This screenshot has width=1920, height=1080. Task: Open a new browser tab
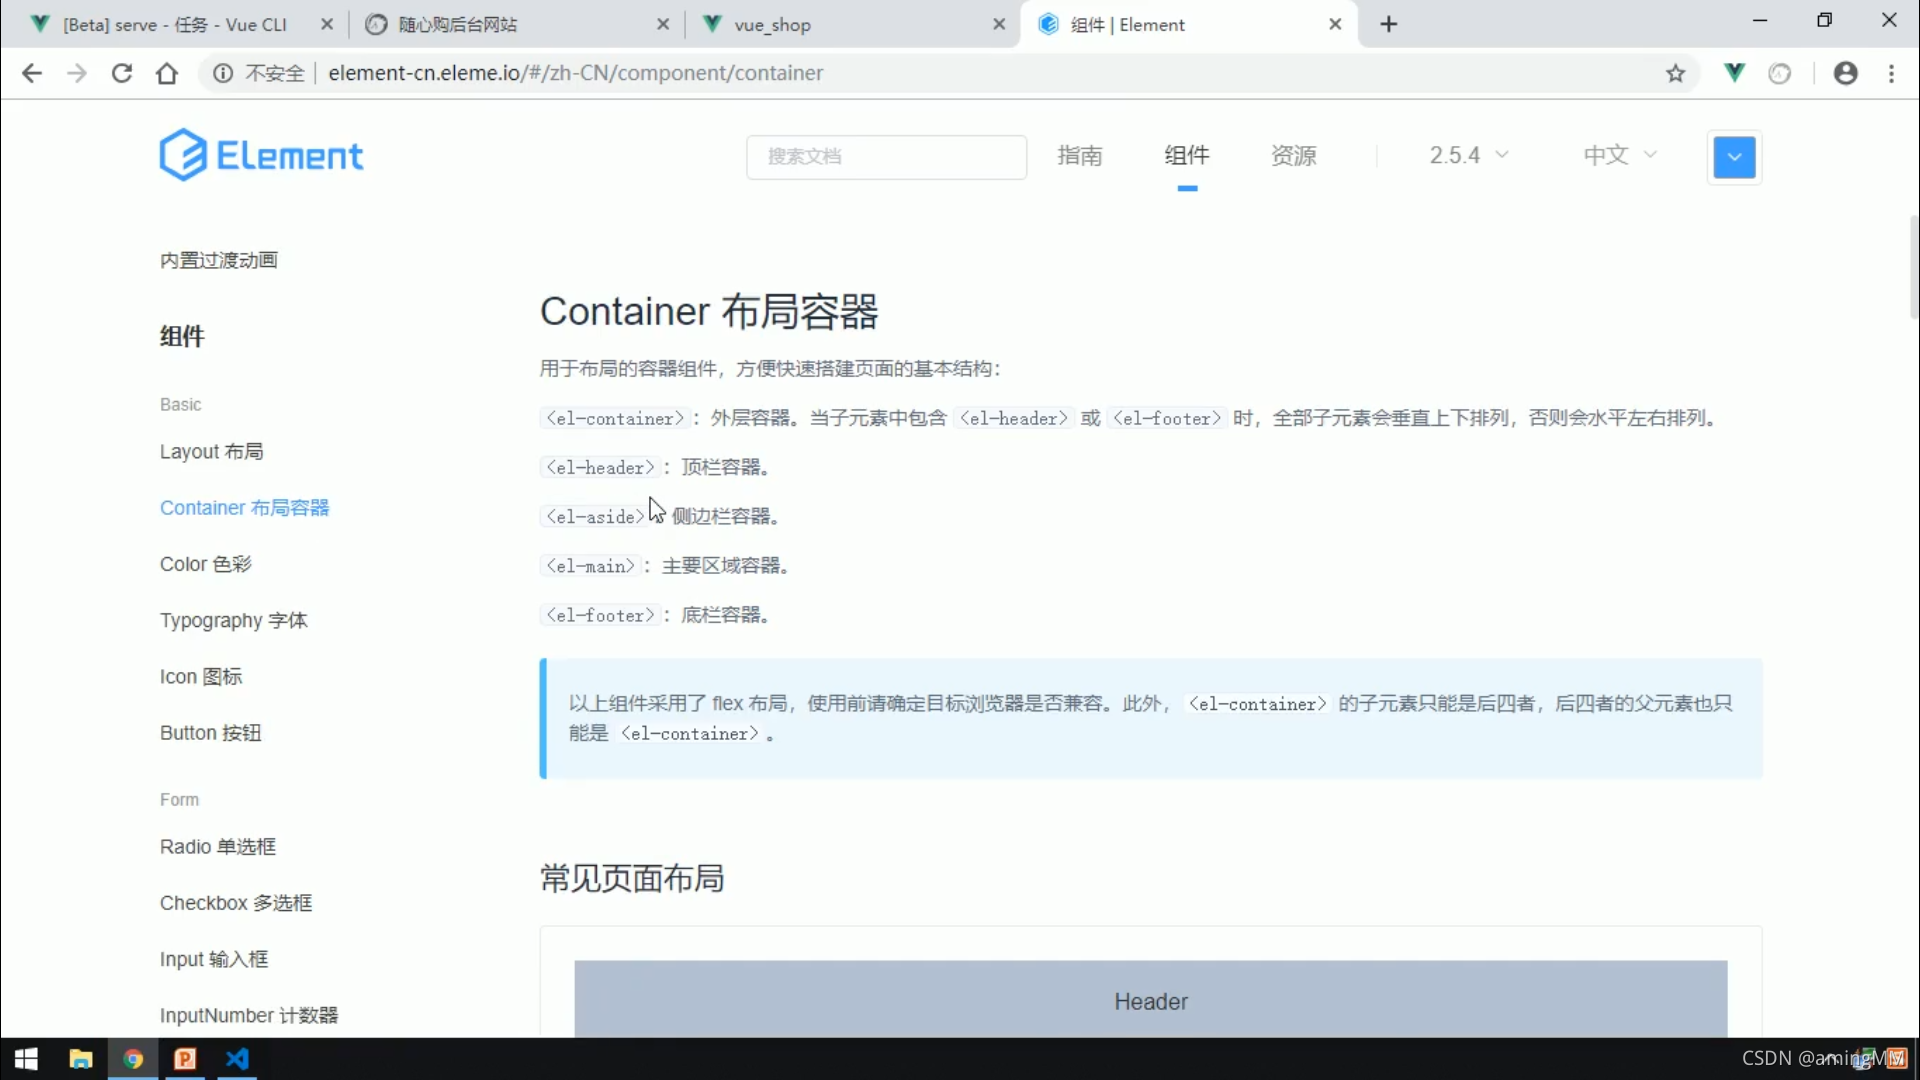pos(1389,24)
